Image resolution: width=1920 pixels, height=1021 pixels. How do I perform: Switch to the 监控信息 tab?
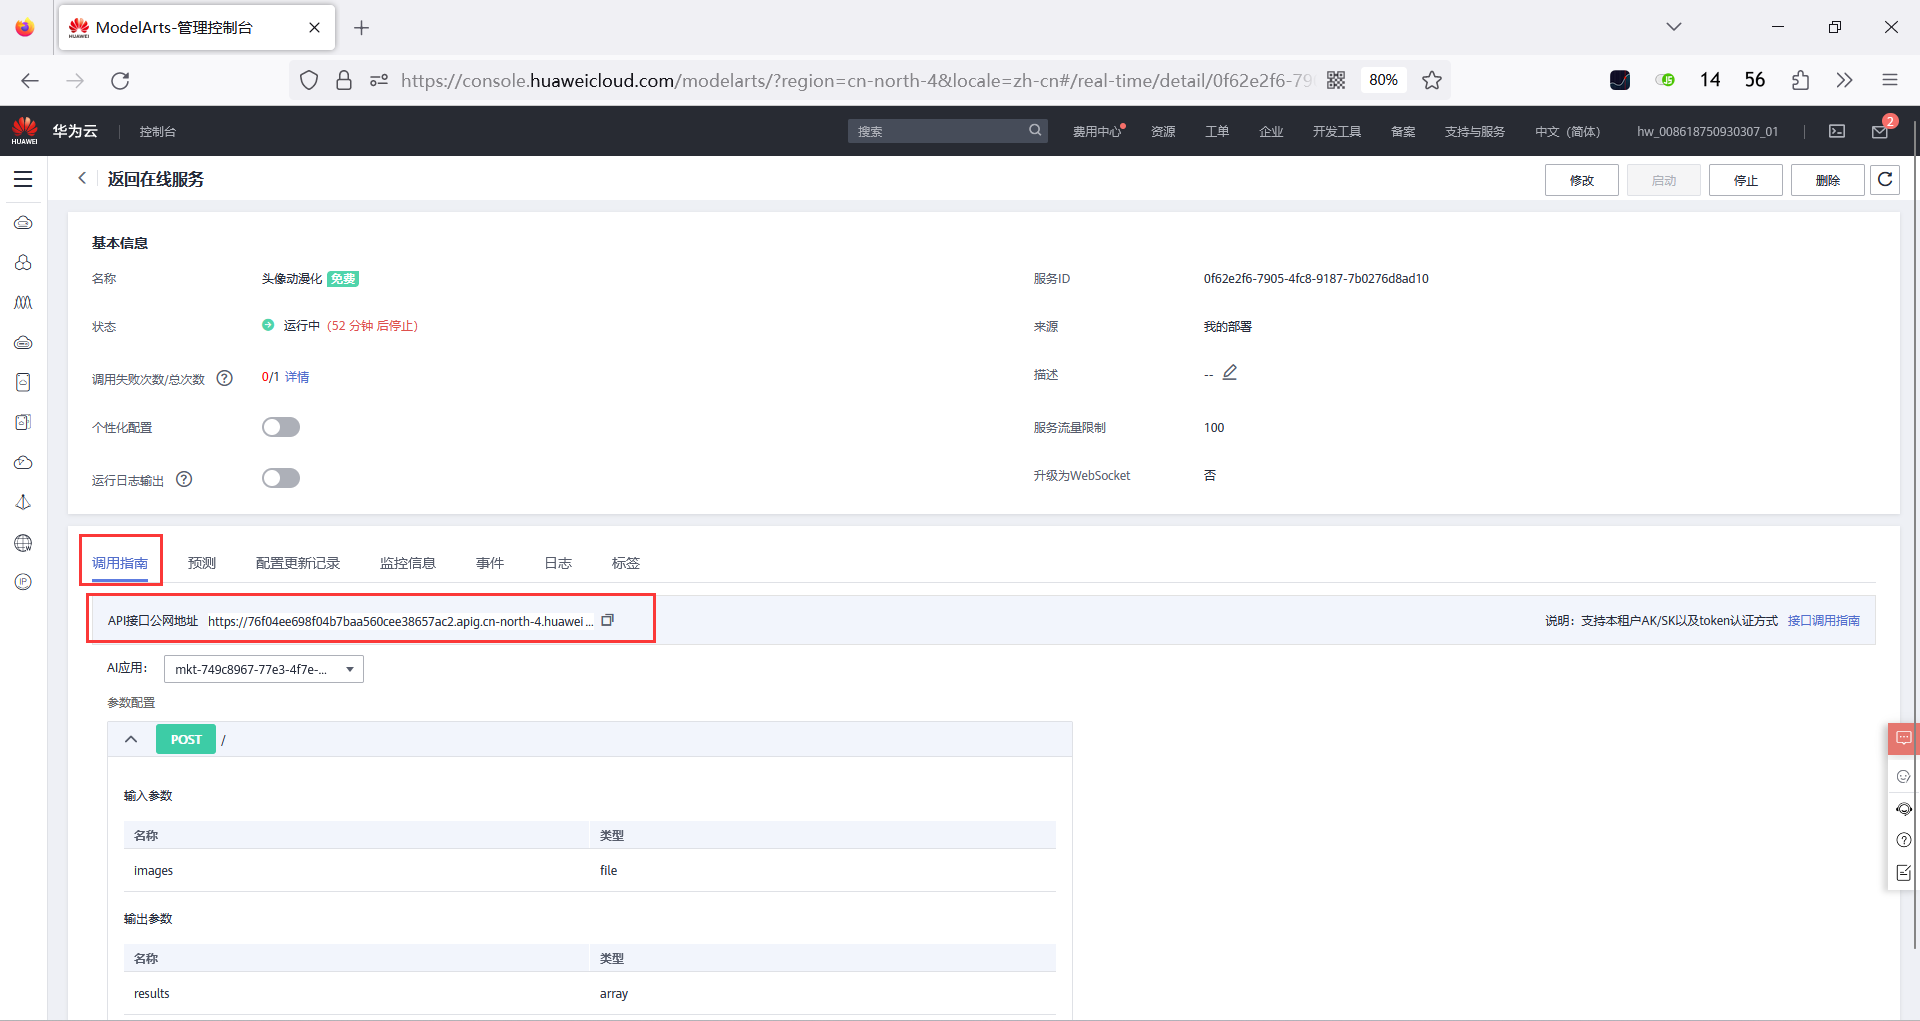pos(408,563)
